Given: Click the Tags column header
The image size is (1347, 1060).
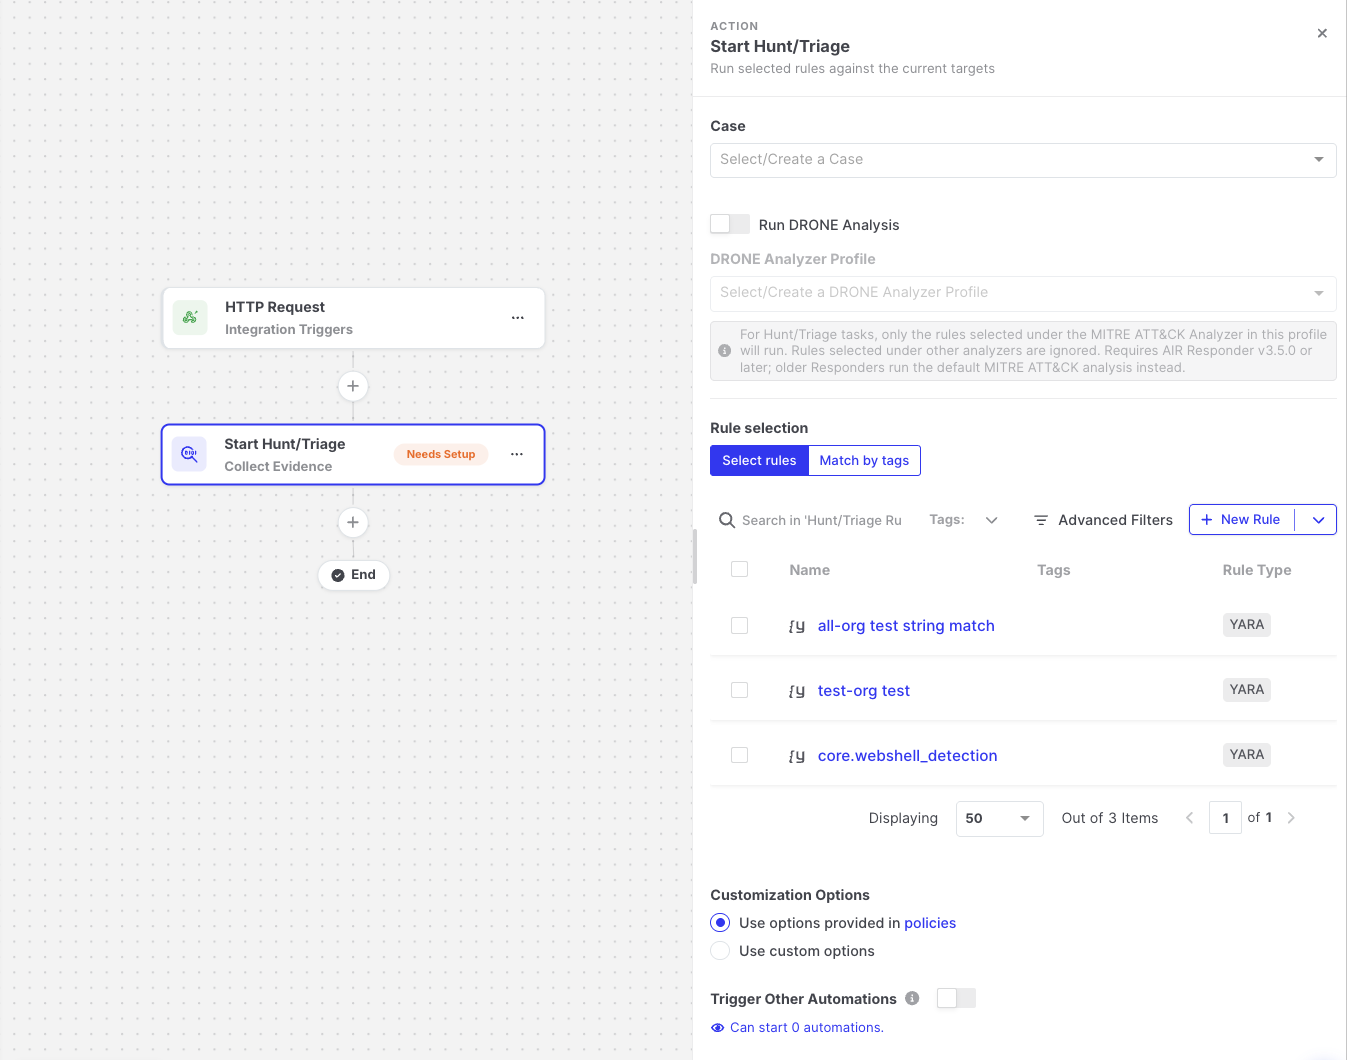Looking at the screenshot, I should coord(1054,570).
